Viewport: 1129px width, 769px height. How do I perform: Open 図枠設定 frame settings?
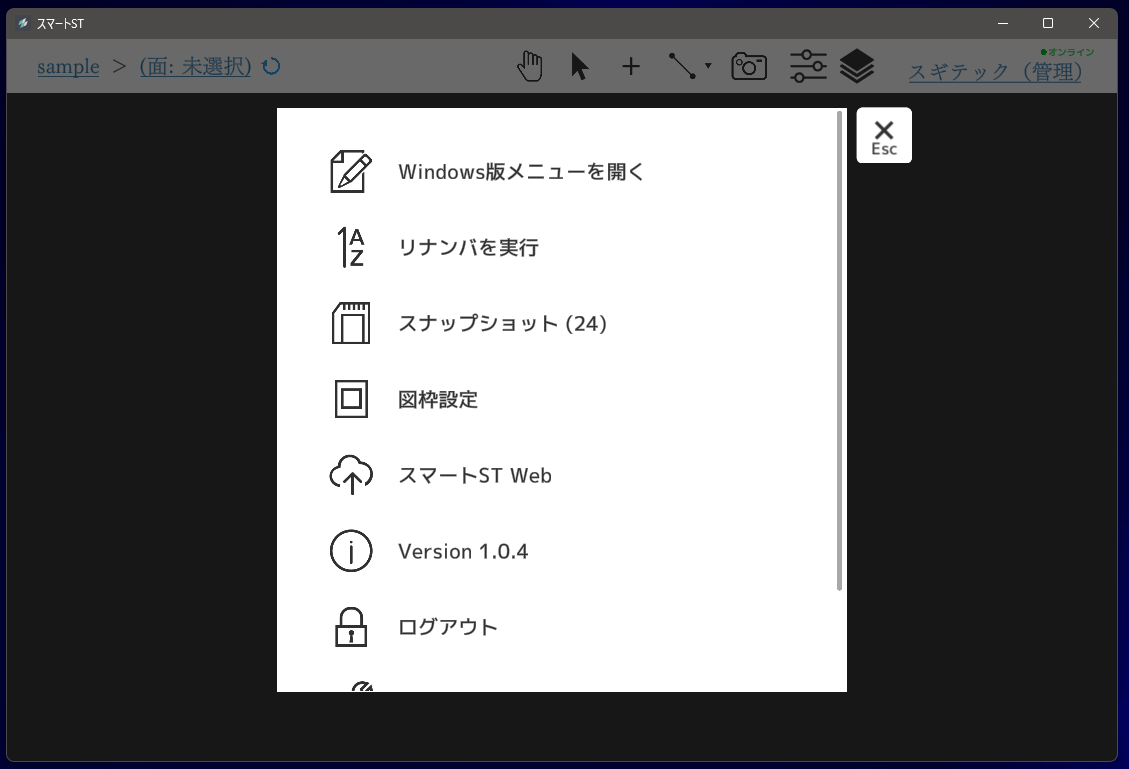coord(438,400)
